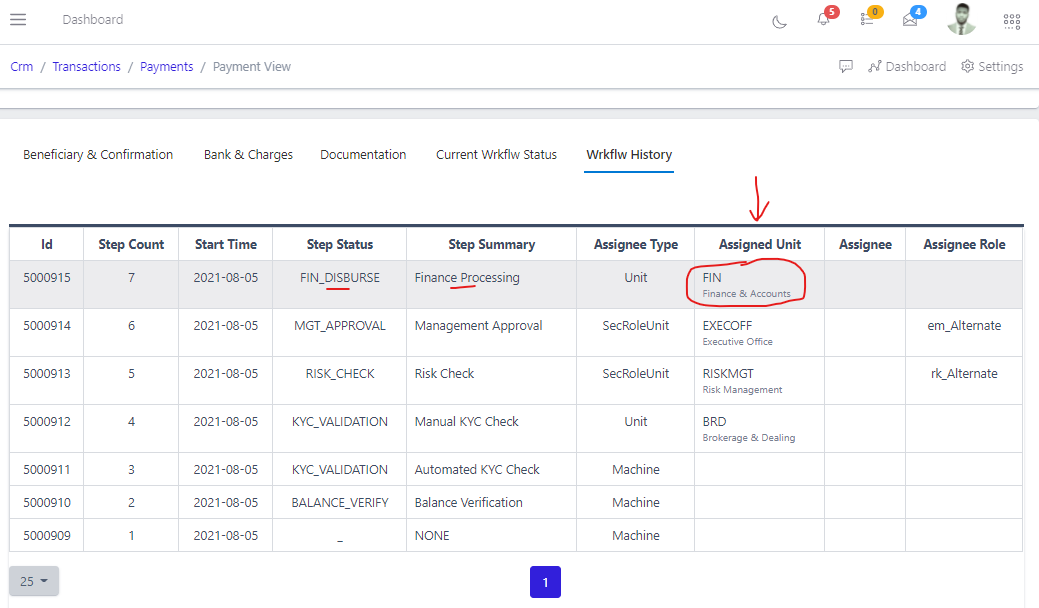This screenshot has width=1039, height=608.
Task: Open the Id column sorting options
Action: 47,243
